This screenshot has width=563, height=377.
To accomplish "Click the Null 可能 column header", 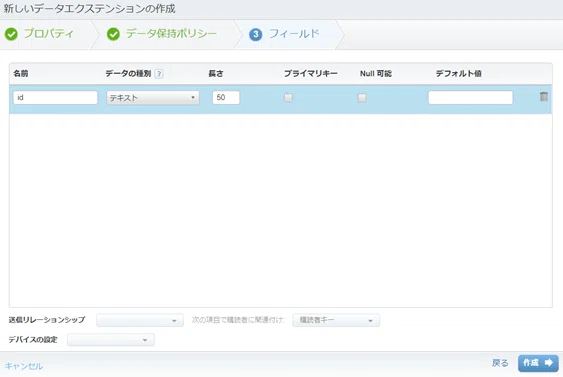I will point(376,74).
